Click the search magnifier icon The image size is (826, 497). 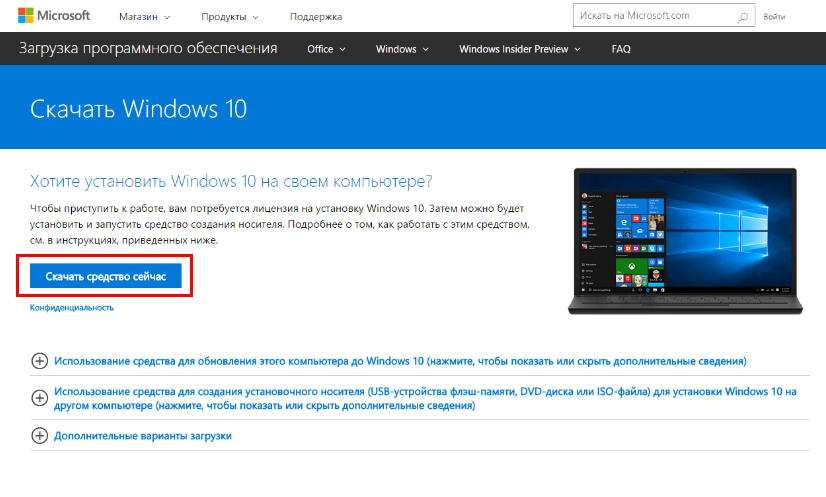click(742, 17)
